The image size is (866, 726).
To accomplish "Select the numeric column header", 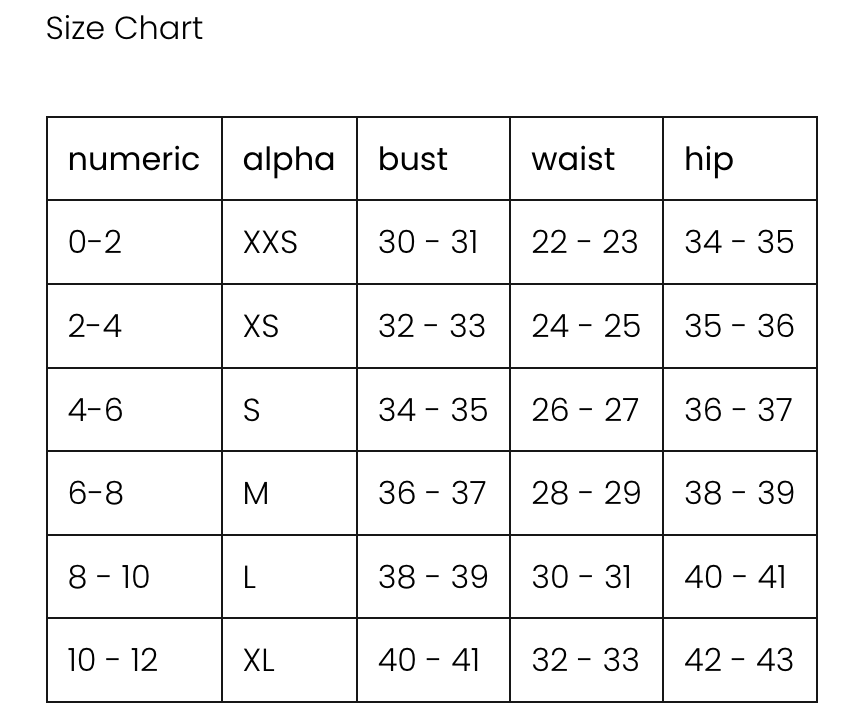I will pos(134,159).
